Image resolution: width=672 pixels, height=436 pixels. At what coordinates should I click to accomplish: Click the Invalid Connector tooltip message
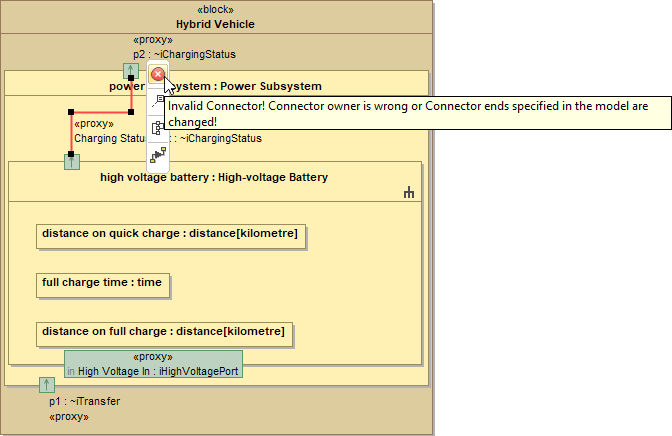(x=408, y=113)
